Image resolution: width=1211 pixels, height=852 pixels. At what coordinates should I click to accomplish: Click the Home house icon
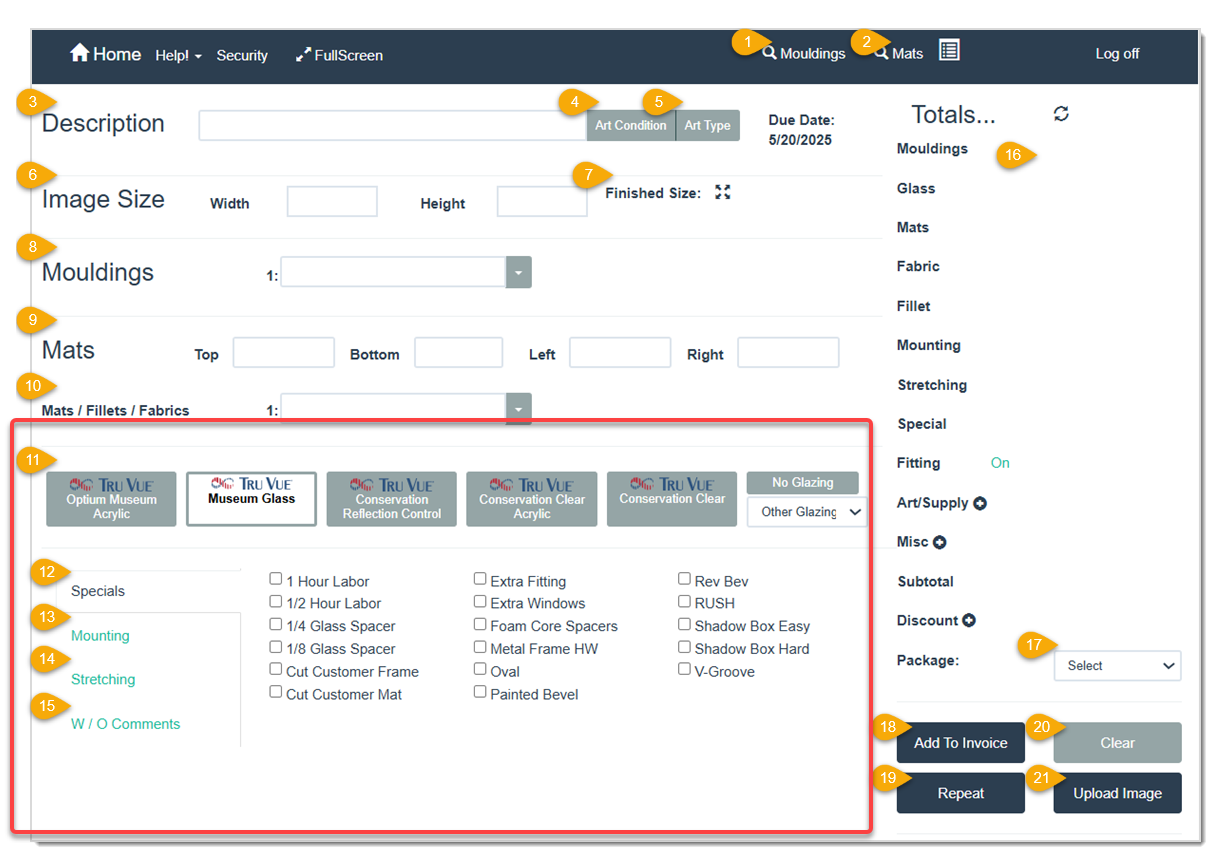pos(80,53)
